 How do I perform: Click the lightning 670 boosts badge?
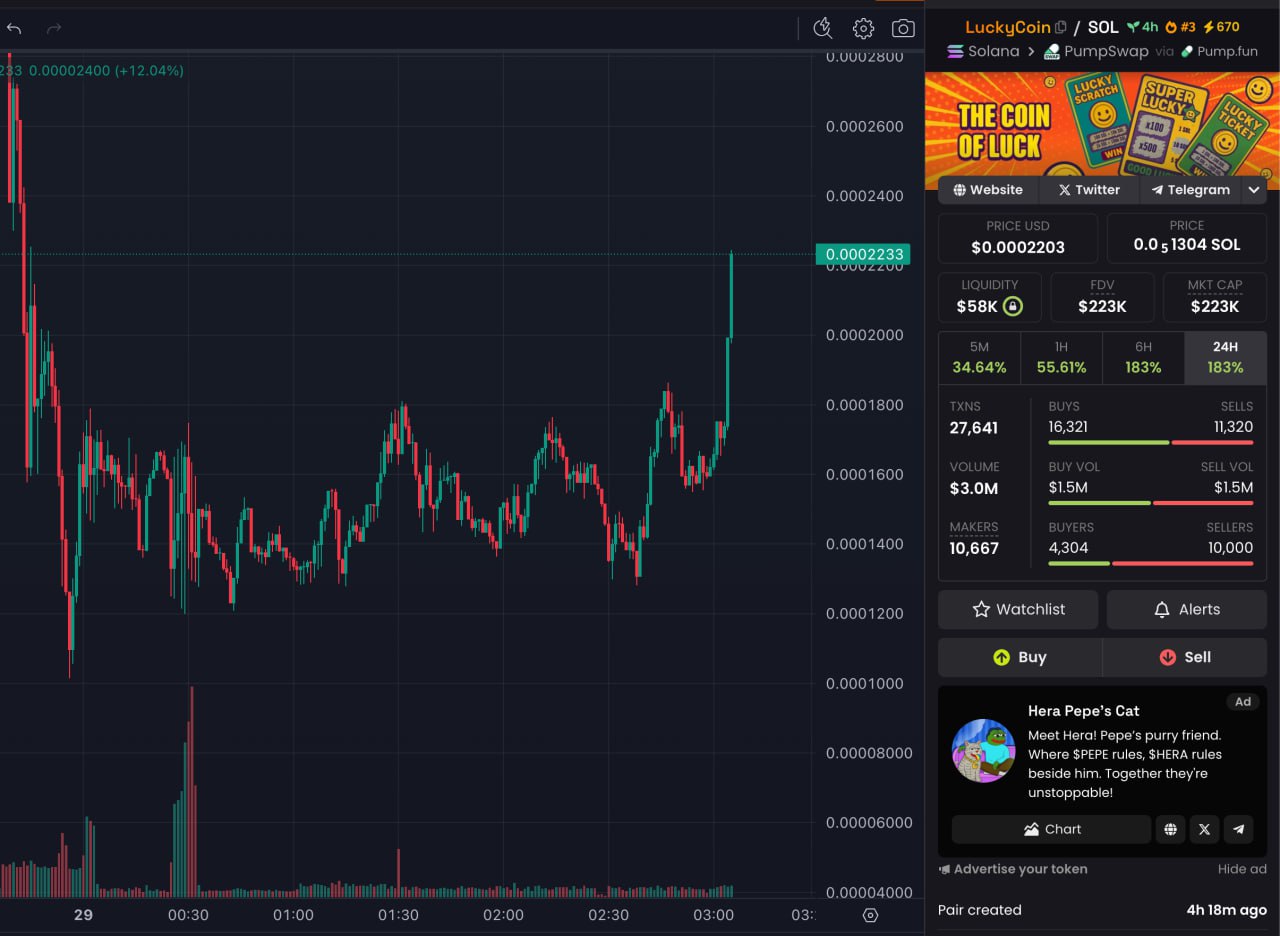tap(1221, 28)
